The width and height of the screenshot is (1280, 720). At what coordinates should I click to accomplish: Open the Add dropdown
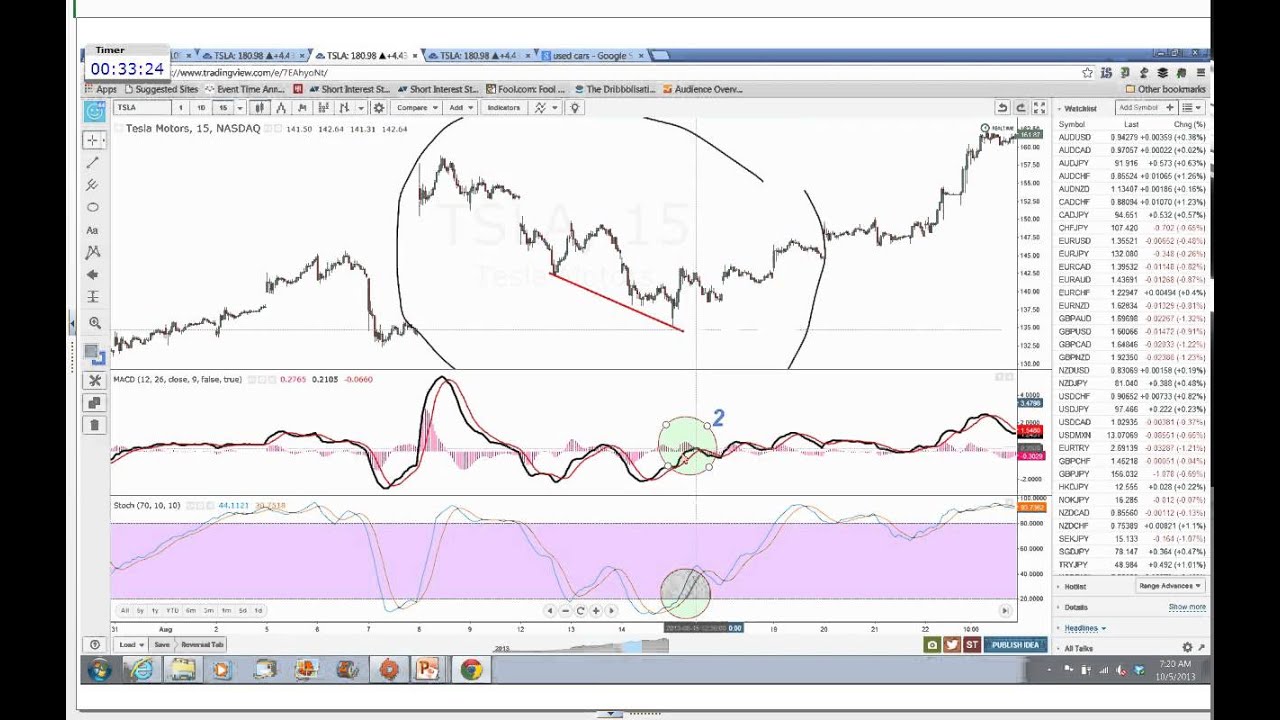[460, 107]
